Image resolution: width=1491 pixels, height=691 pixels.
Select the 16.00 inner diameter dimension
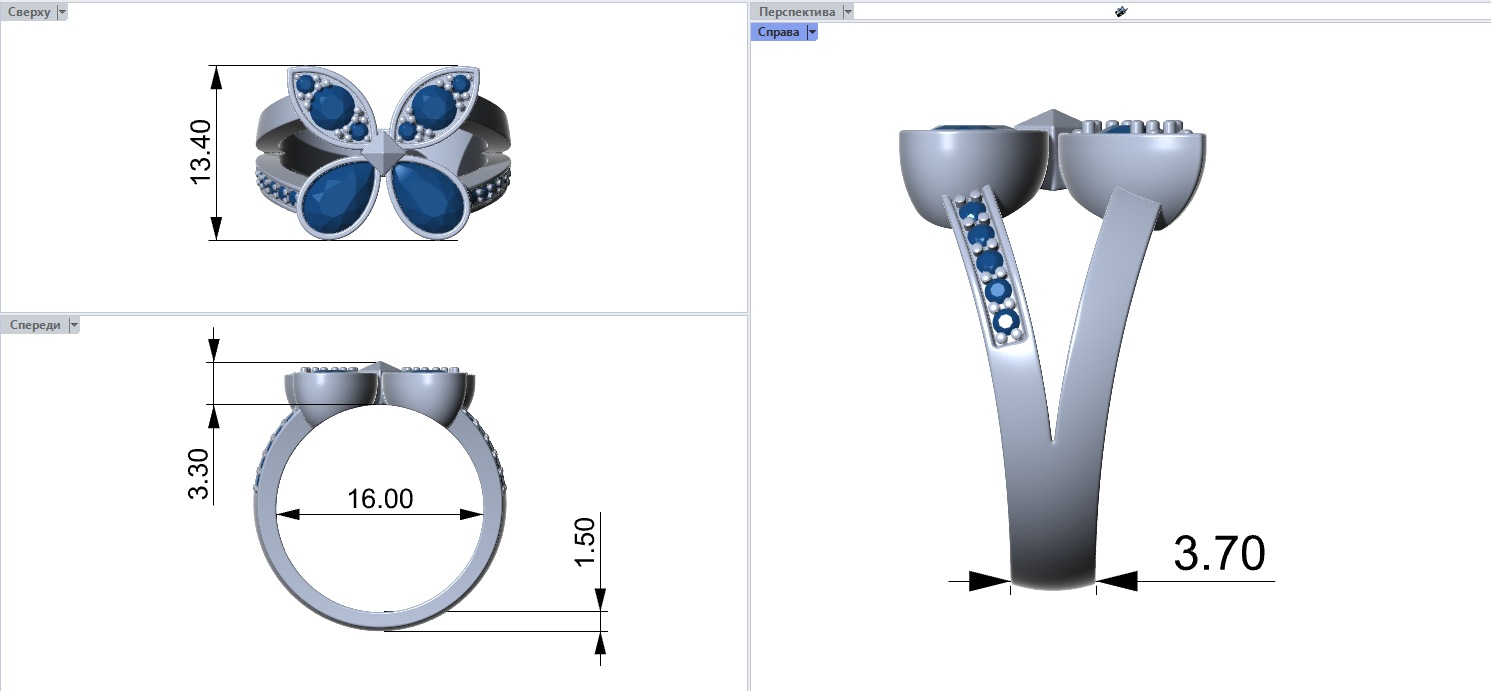pos(380,499)
